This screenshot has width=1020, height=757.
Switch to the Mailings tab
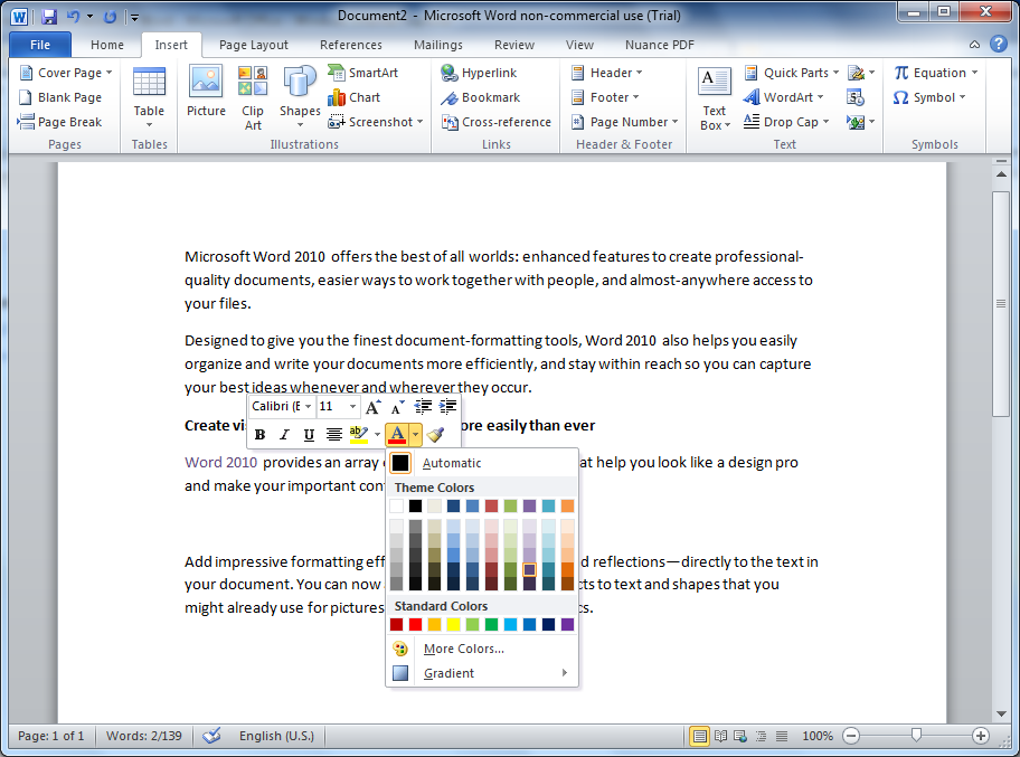tap(438, 45)
